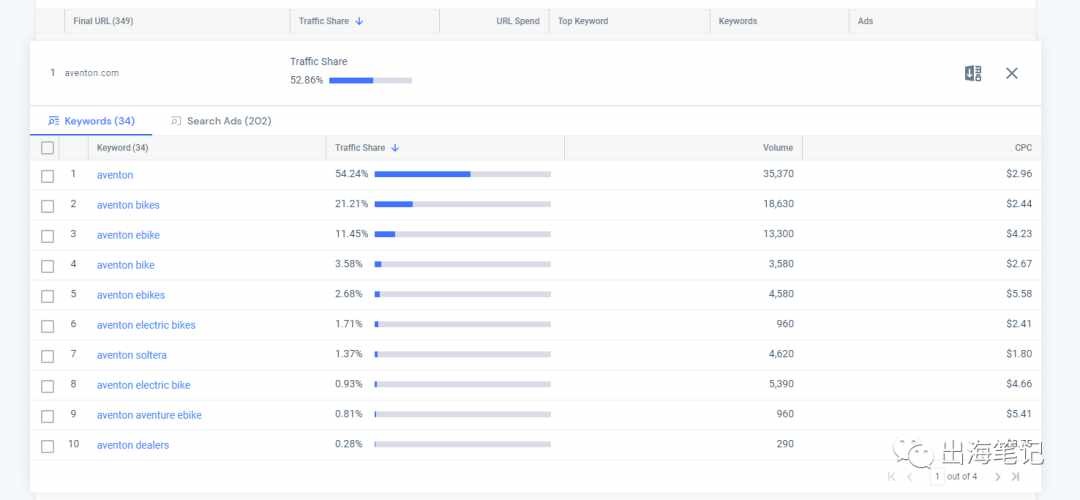
Task: Click the Top Keyword column header
Action: click(x=583, y=21)
